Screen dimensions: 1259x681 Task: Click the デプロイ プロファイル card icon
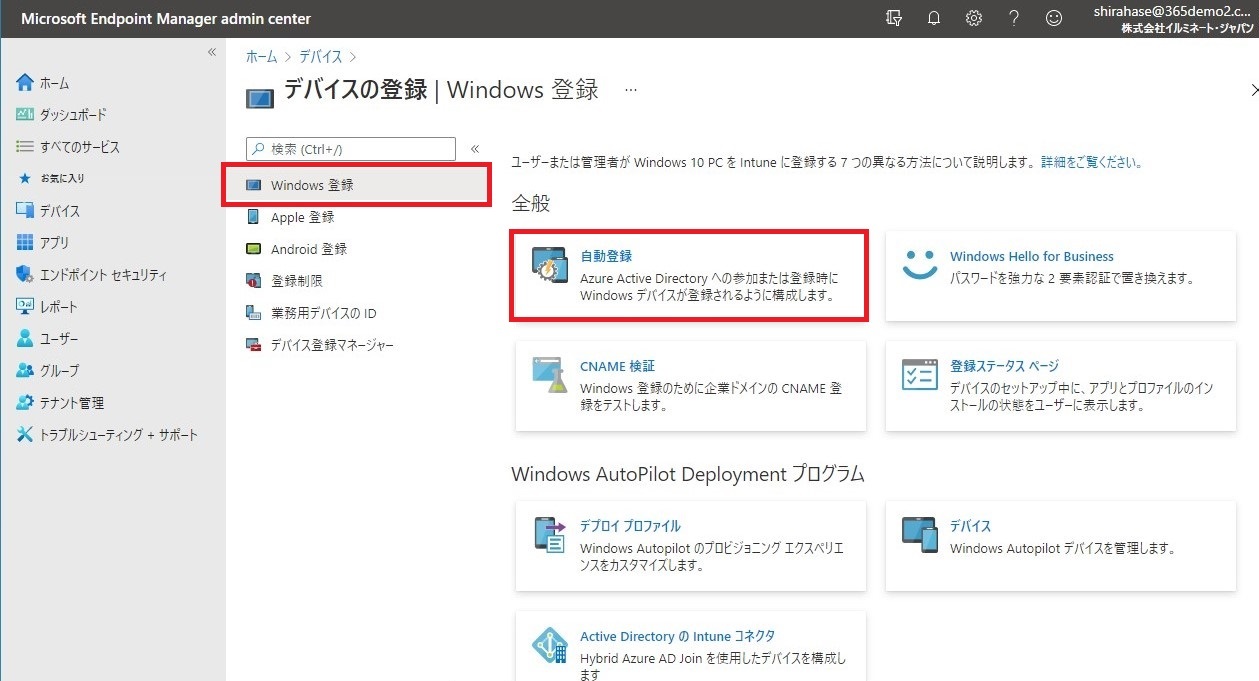pos(549,535)
